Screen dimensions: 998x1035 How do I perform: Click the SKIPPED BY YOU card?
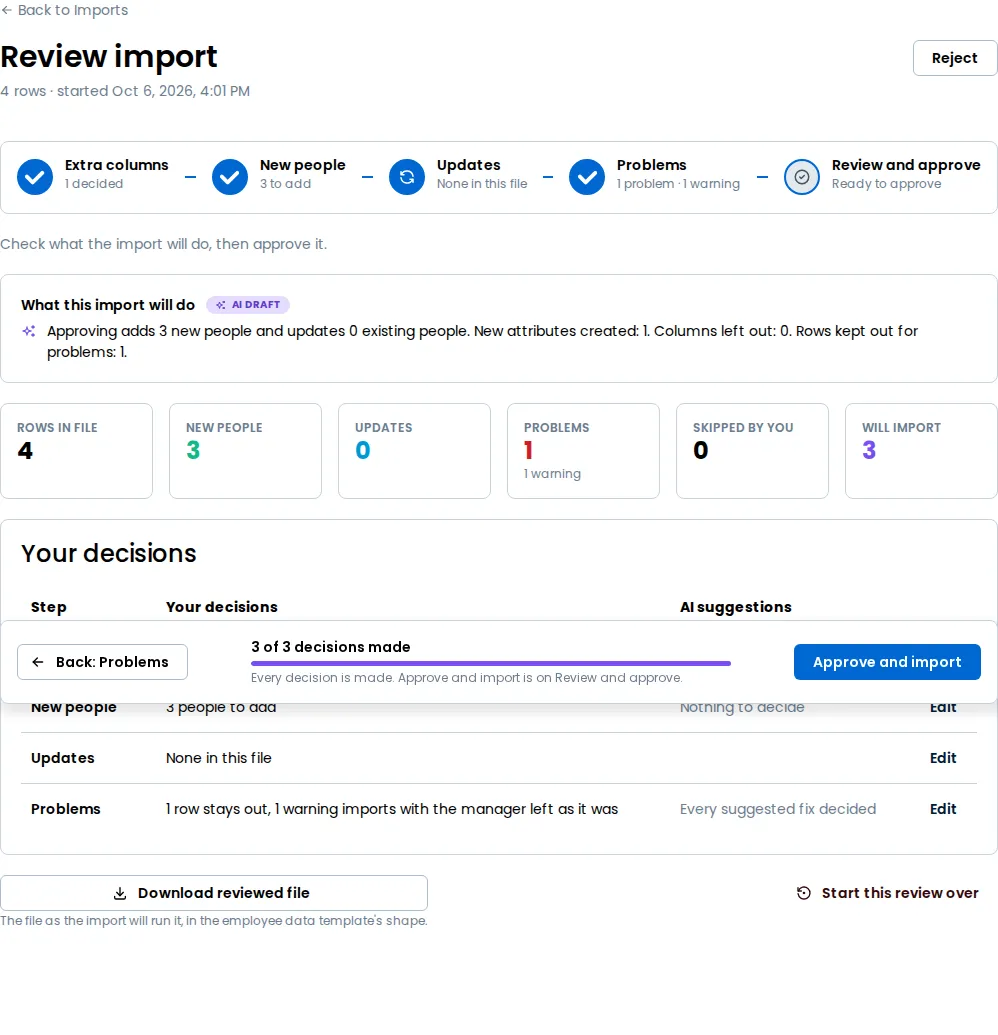(752, 451)
